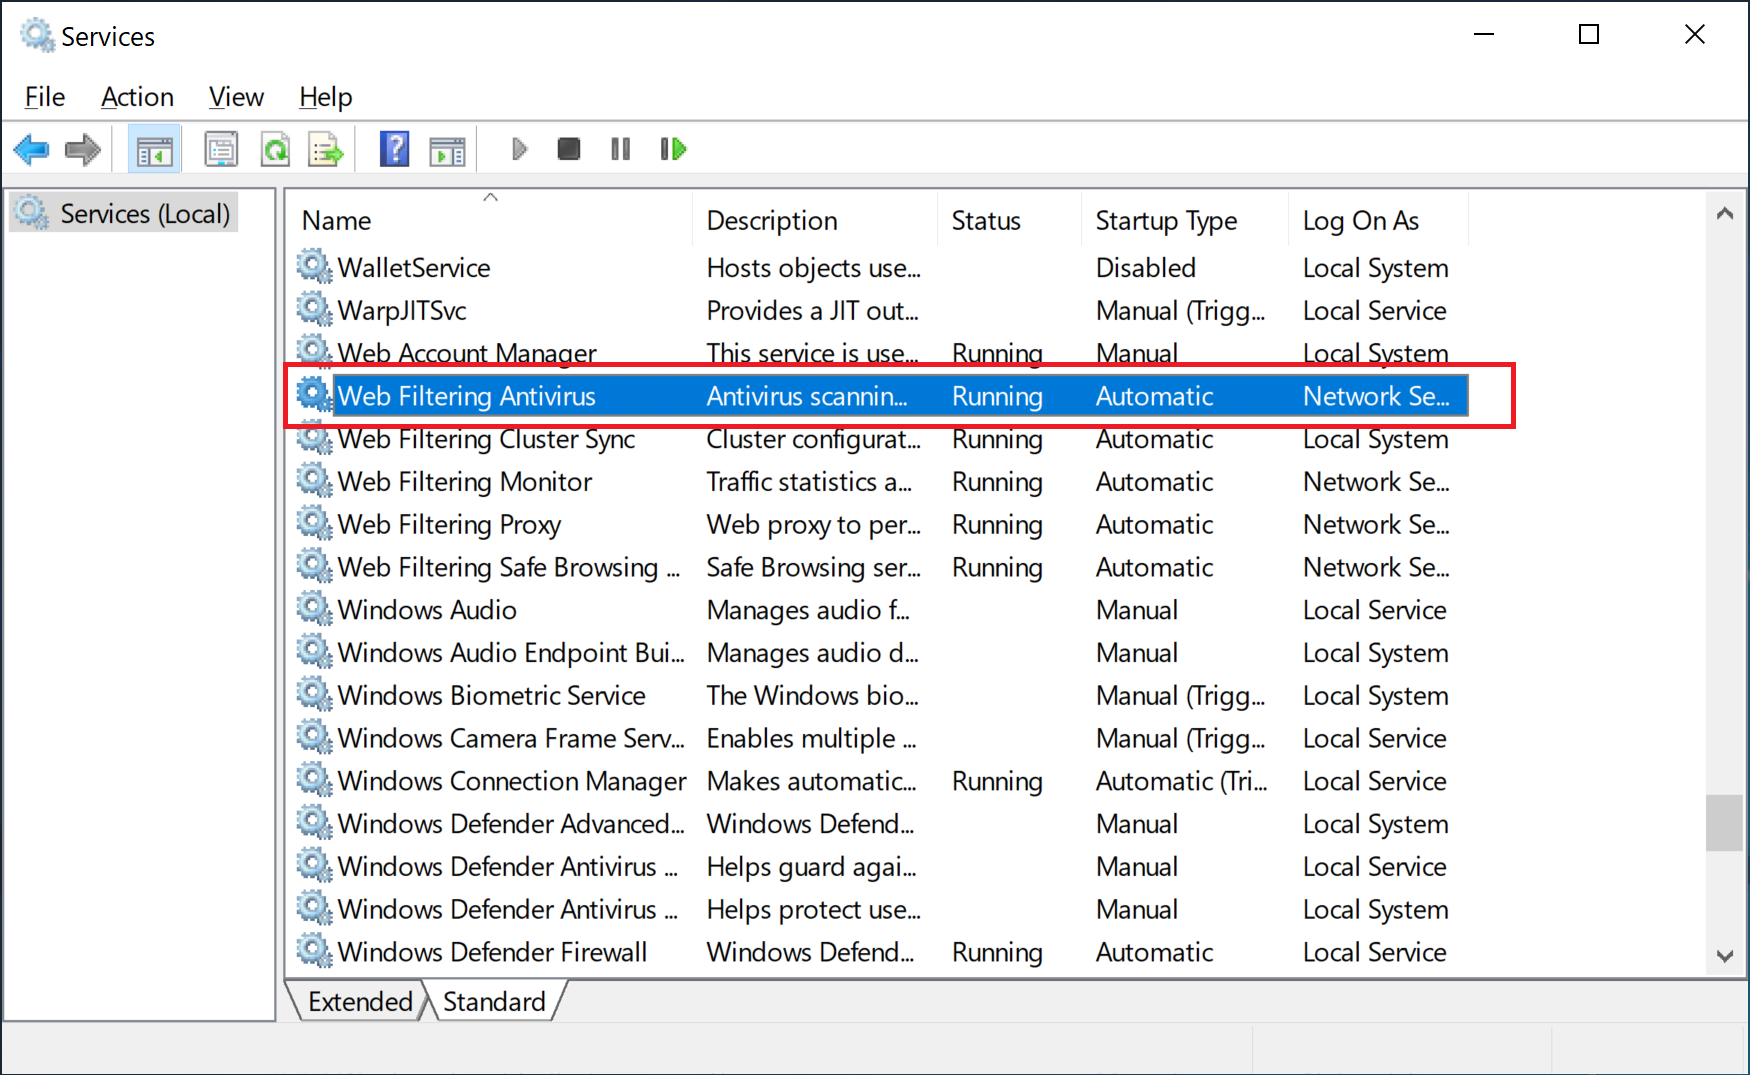Open the View menu
Screen dimensions: 1750x1075
pos(236,97)
